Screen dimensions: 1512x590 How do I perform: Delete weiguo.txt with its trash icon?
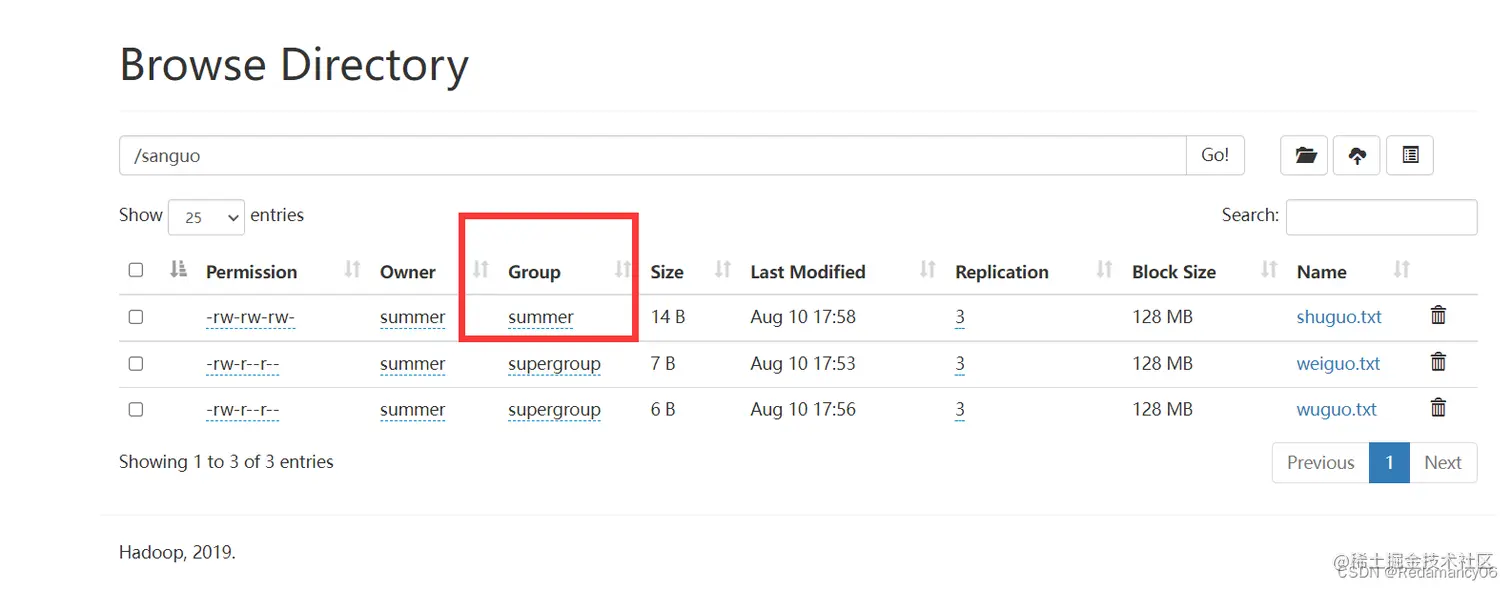[x=1438, y=362]
